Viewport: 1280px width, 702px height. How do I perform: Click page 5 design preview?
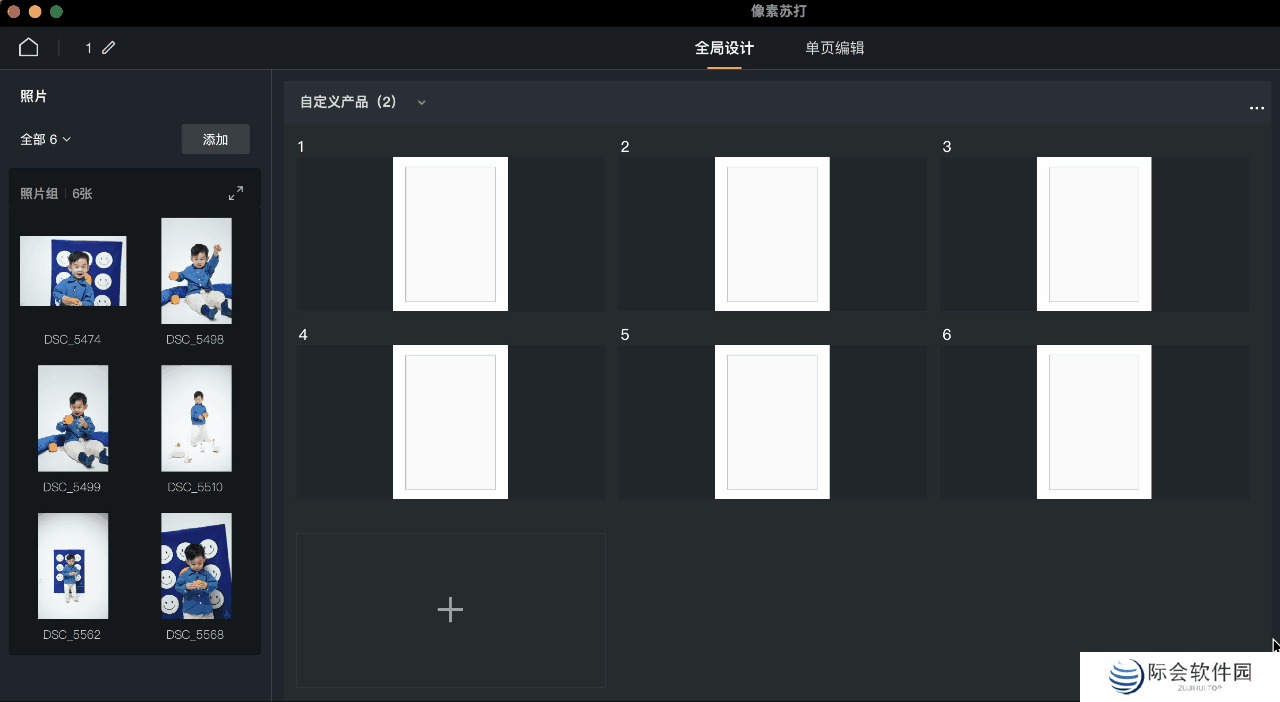click(x=772, y=421)
